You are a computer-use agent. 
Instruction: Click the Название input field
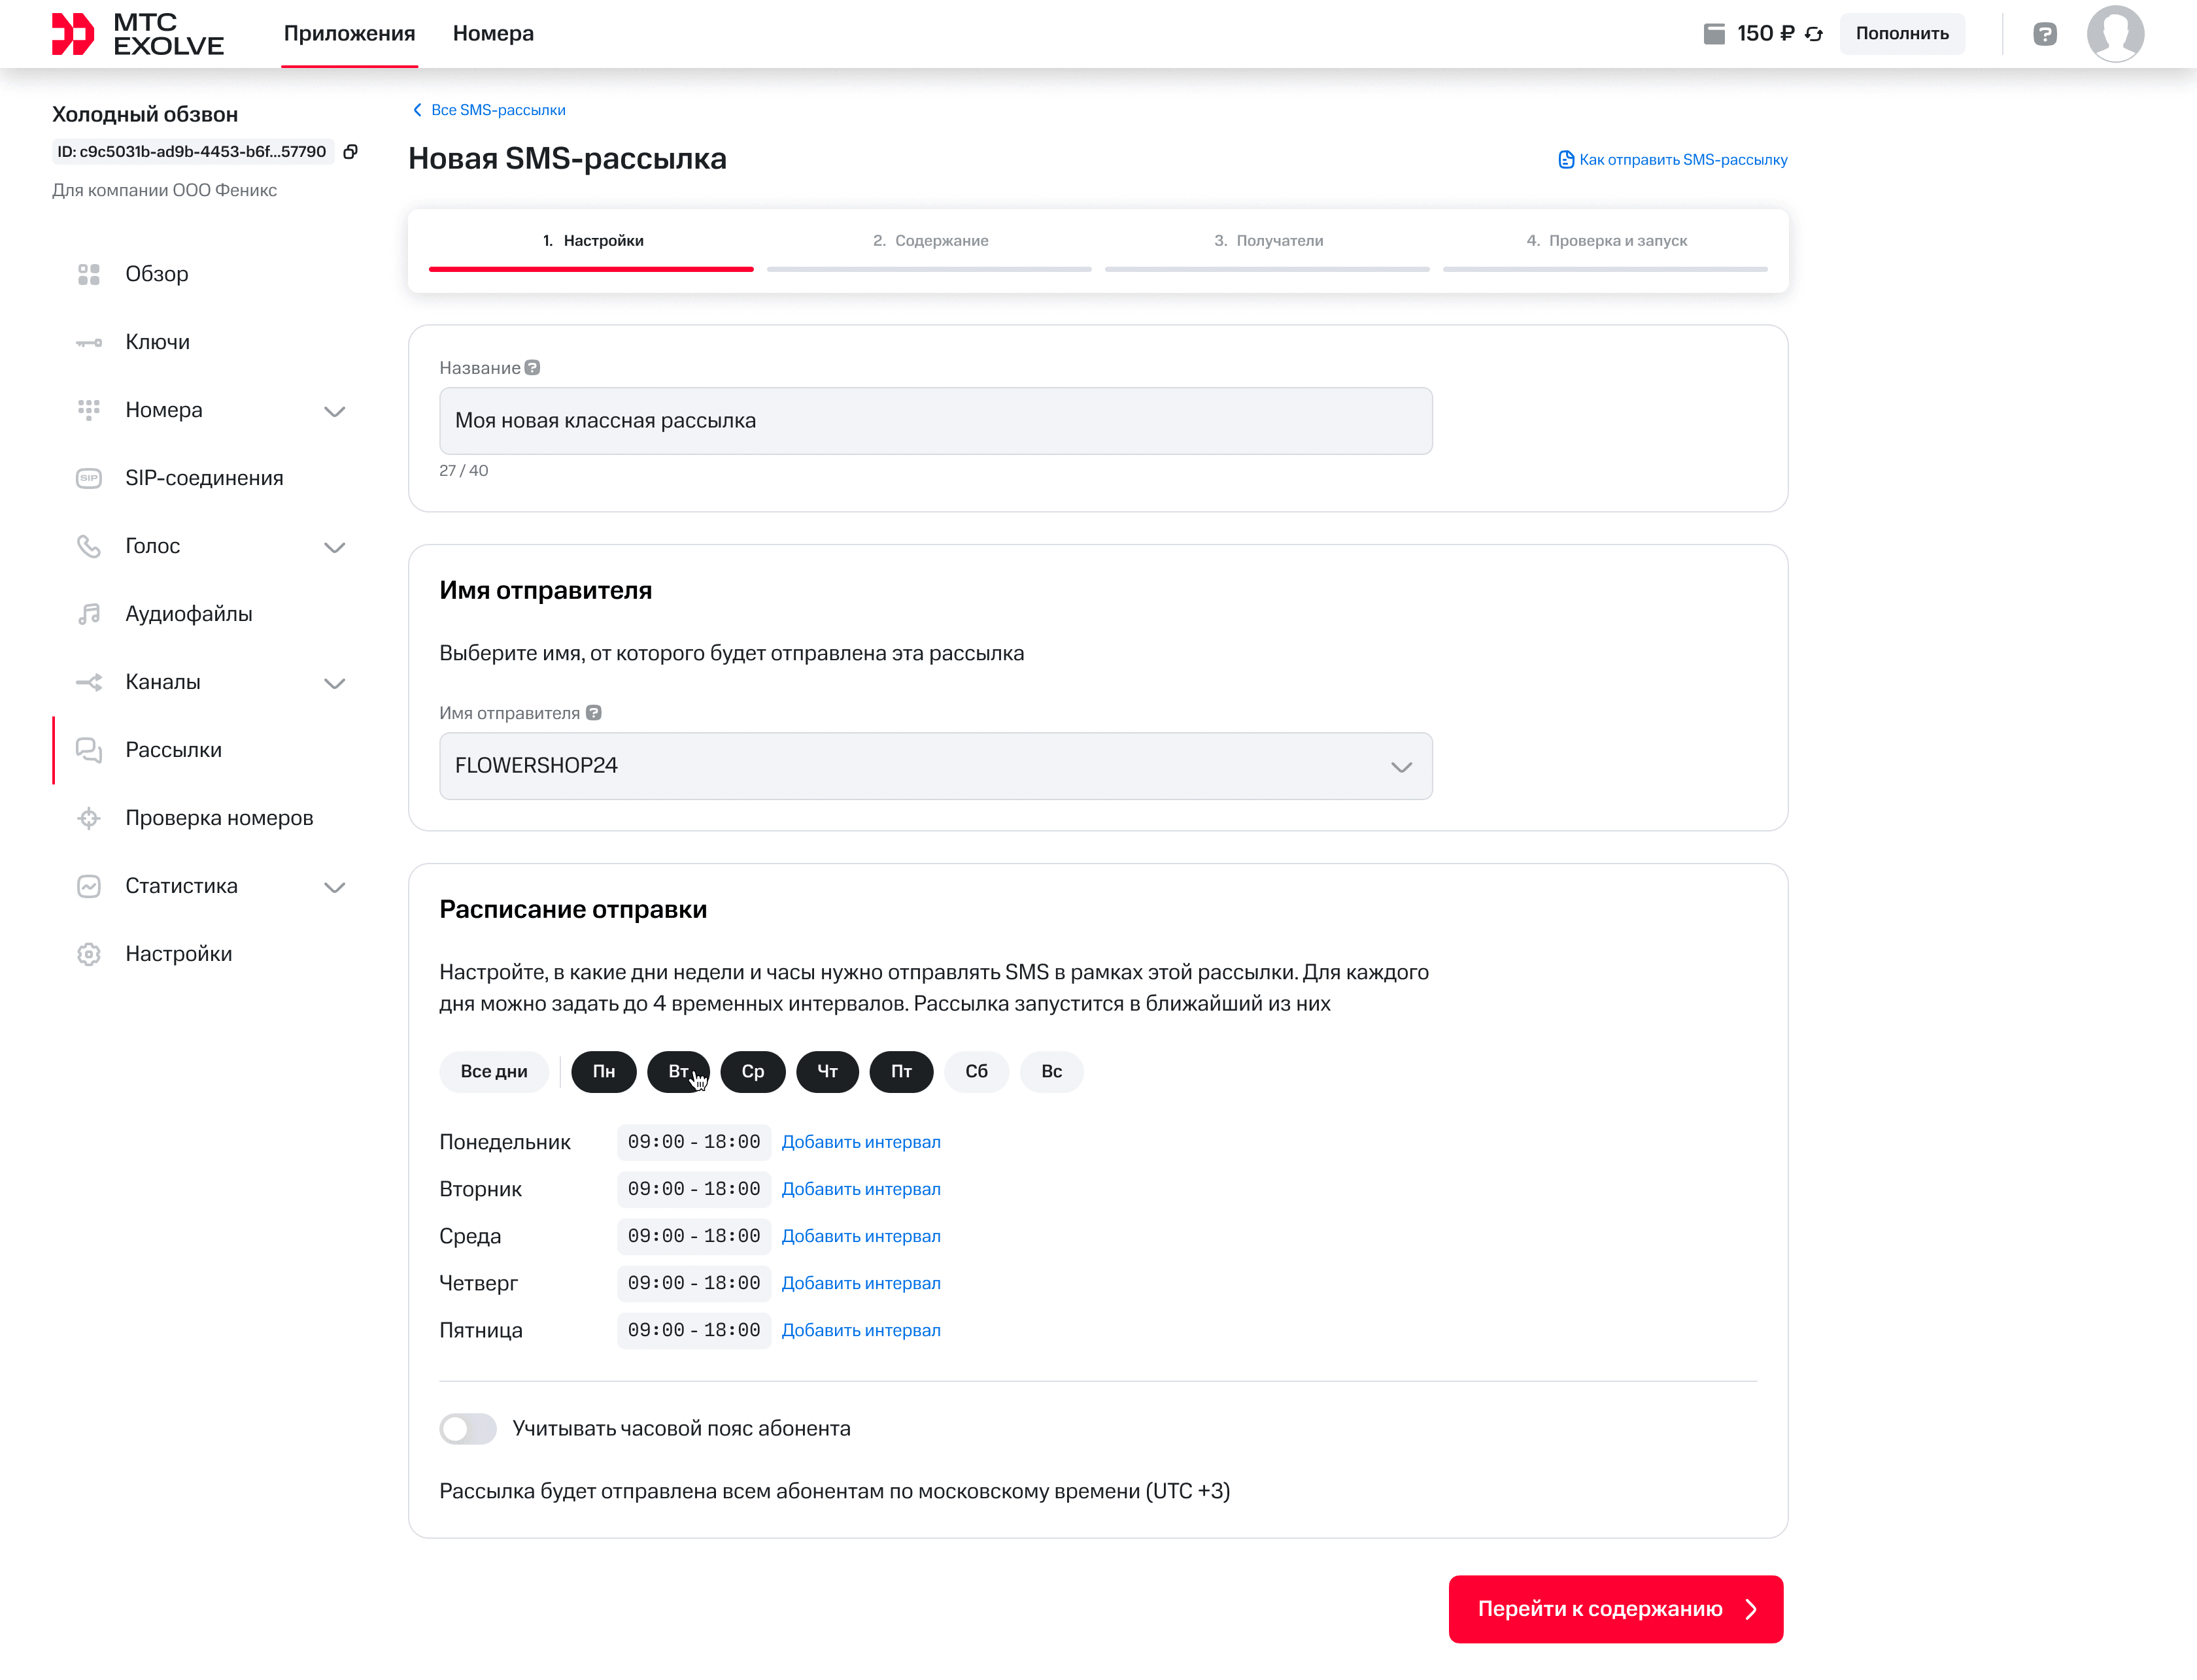tap(936, 421)
